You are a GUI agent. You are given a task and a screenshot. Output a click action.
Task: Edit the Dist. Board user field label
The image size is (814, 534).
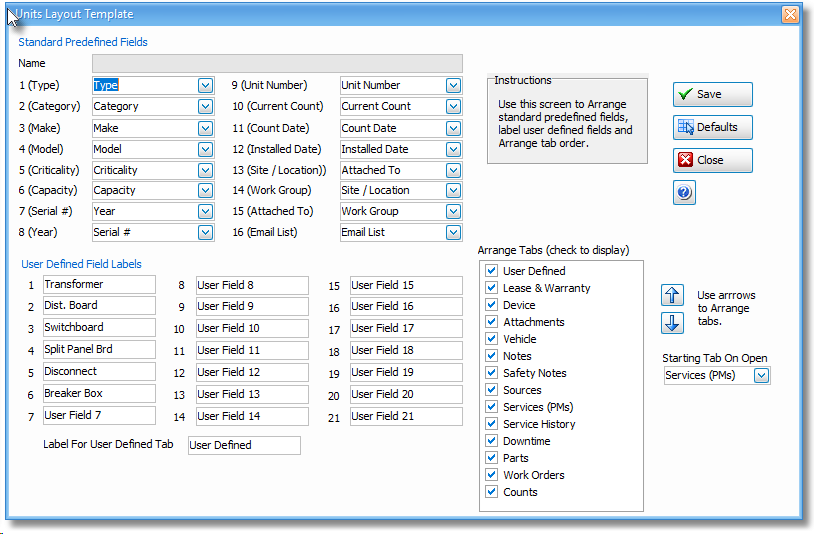click(x=99, y=306)
